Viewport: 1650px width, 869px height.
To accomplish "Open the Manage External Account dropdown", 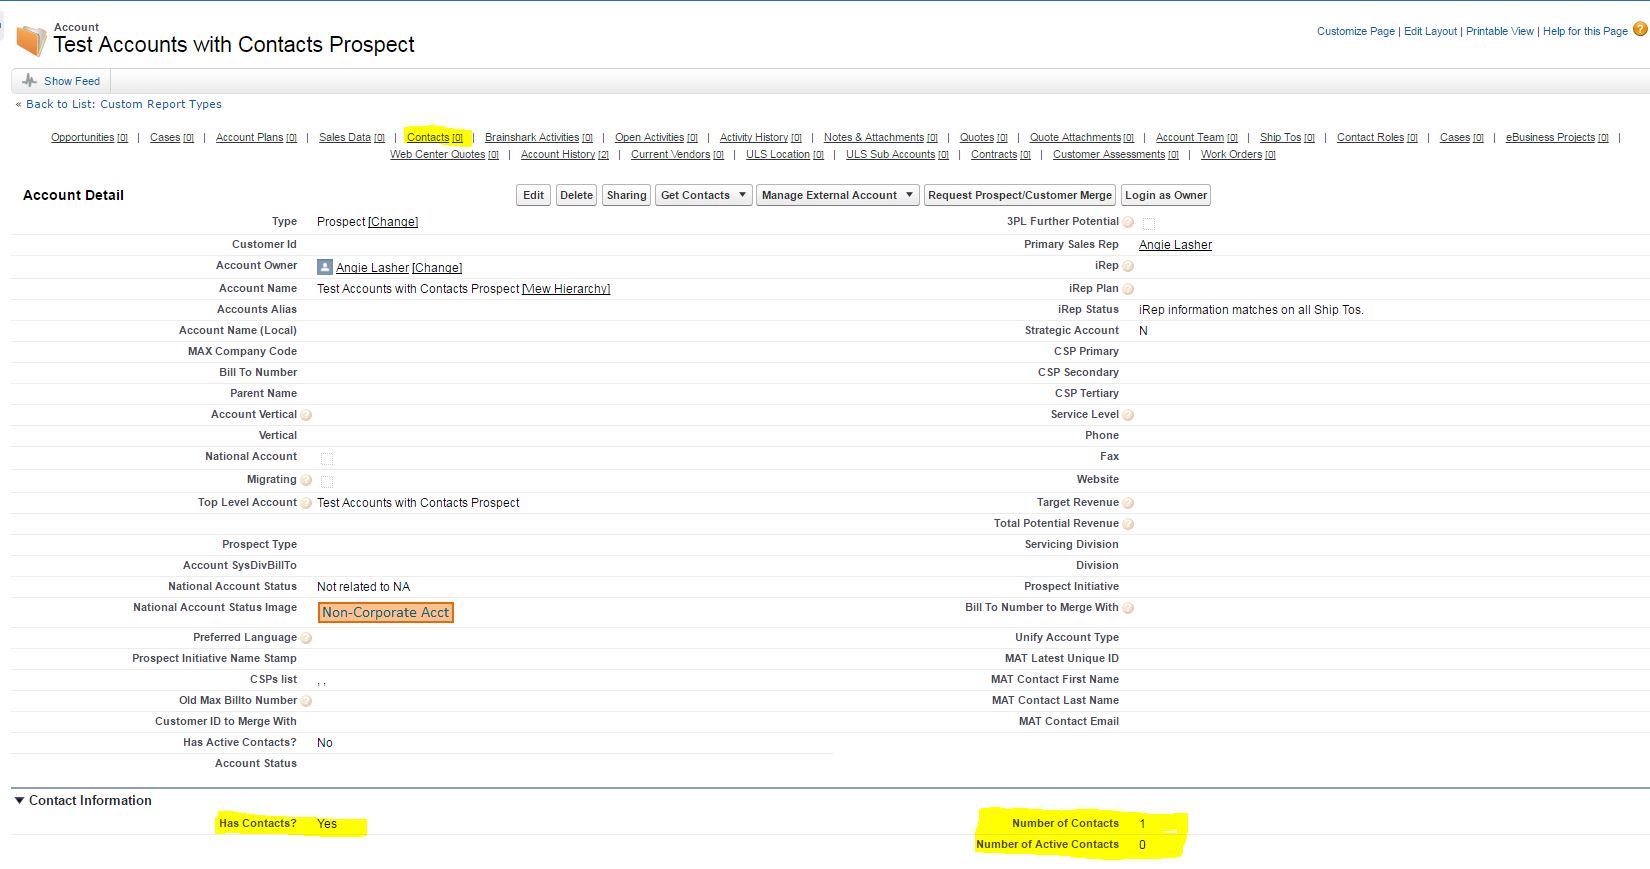I will pyautogui.click(x=837, y=195).
